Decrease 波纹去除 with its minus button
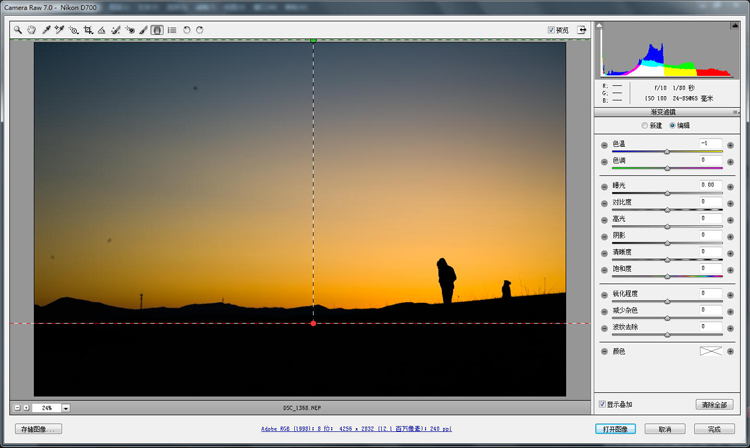Image resolution: width=750 pixels, height=448 pixels. pos(604,328)
